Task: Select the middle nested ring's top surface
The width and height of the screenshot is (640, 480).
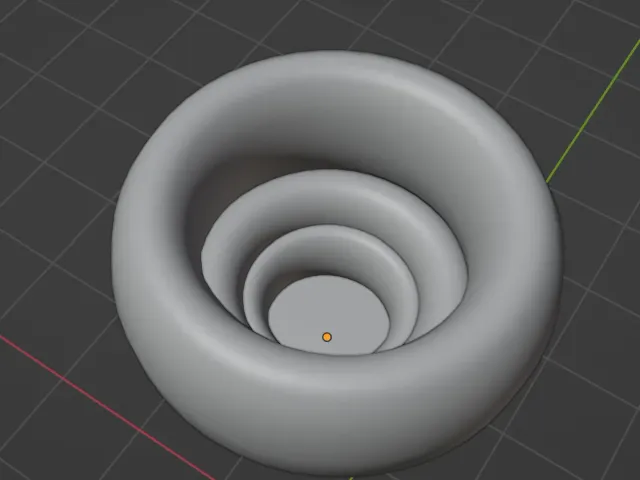Action: point(335,192)
